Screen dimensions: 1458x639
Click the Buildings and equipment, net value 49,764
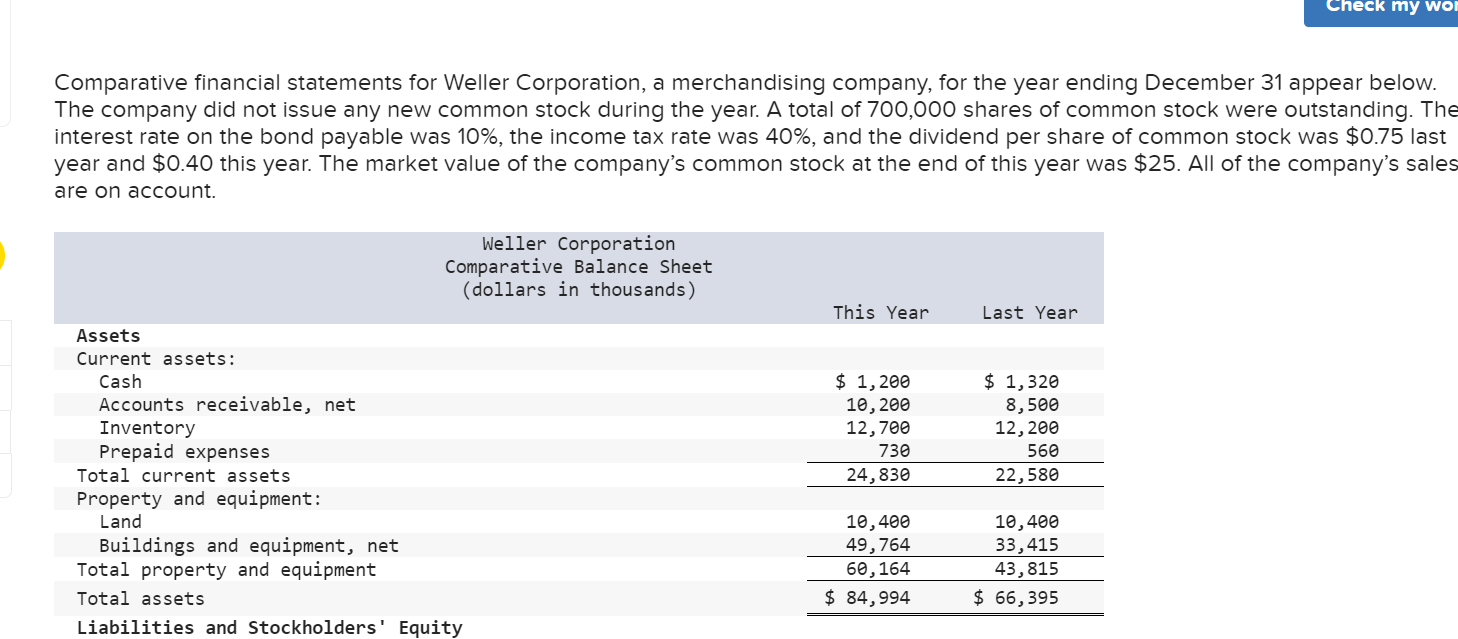(x=880, y=544)
